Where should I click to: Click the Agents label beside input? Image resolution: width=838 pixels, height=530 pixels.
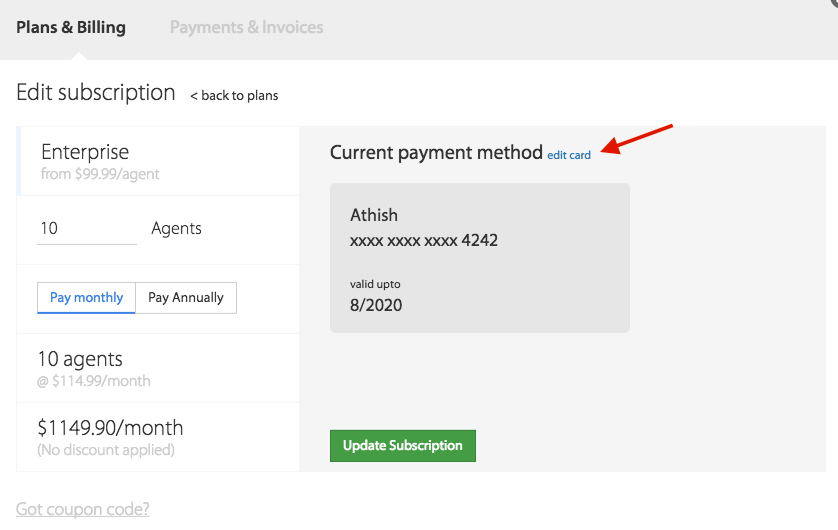pyautogui.click(x=176, y=229)
